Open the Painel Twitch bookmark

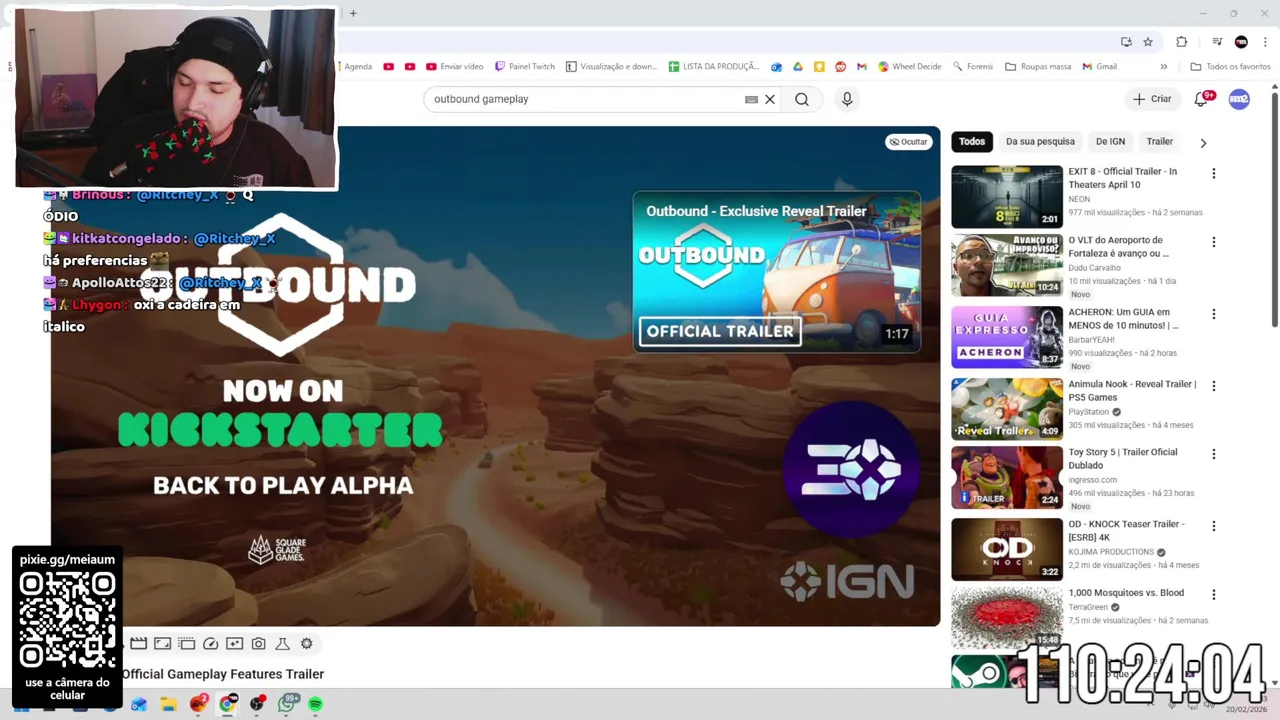(x=524, y=67)
